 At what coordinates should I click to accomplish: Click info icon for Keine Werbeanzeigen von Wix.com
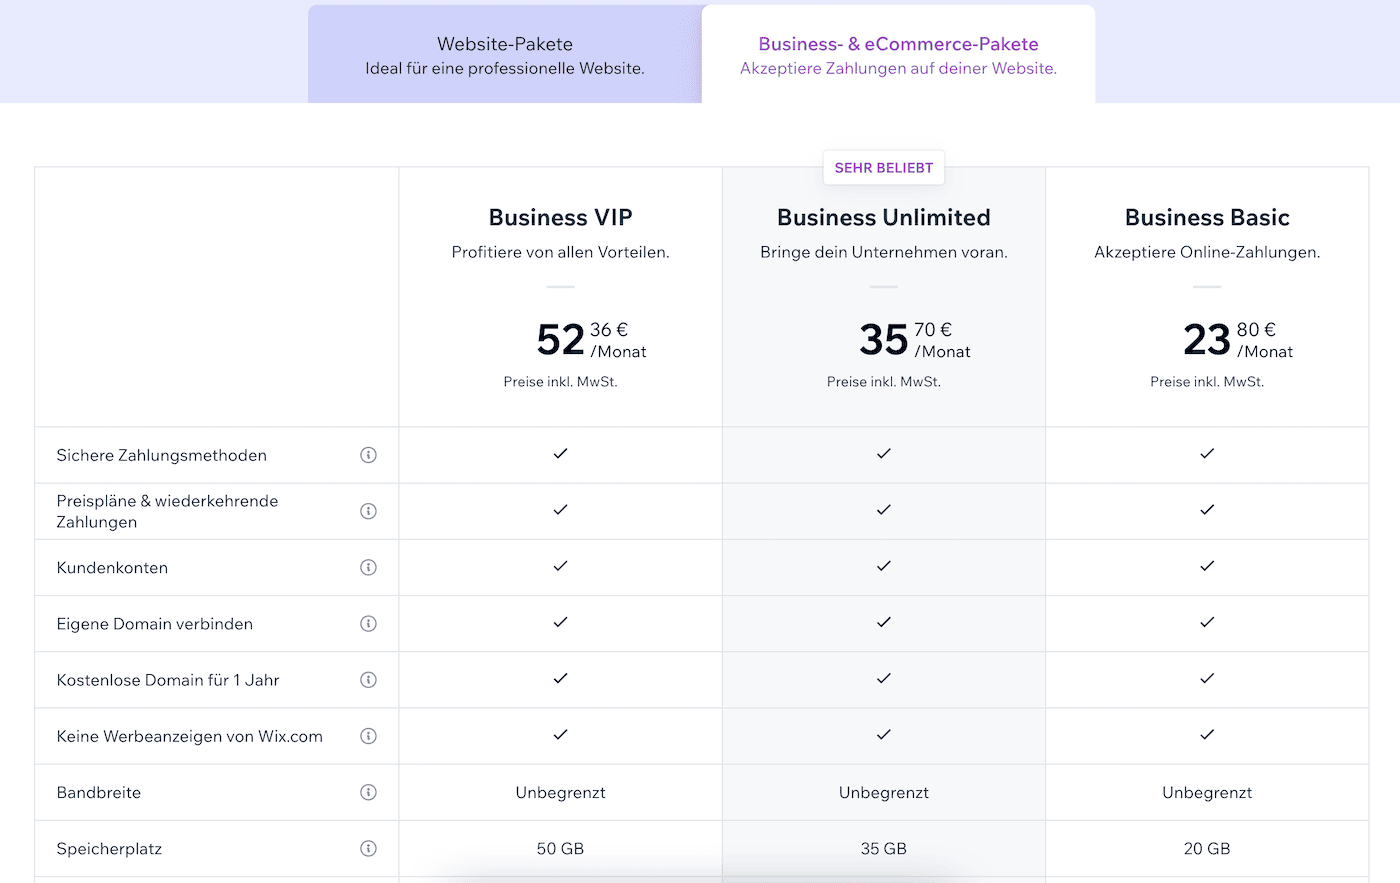point(368,736)
